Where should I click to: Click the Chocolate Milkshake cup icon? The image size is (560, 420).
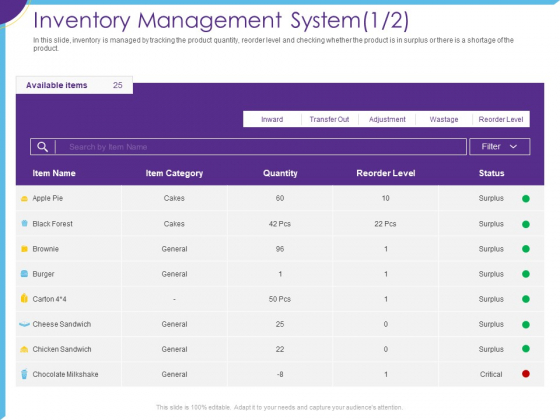[x=24, y=374]
